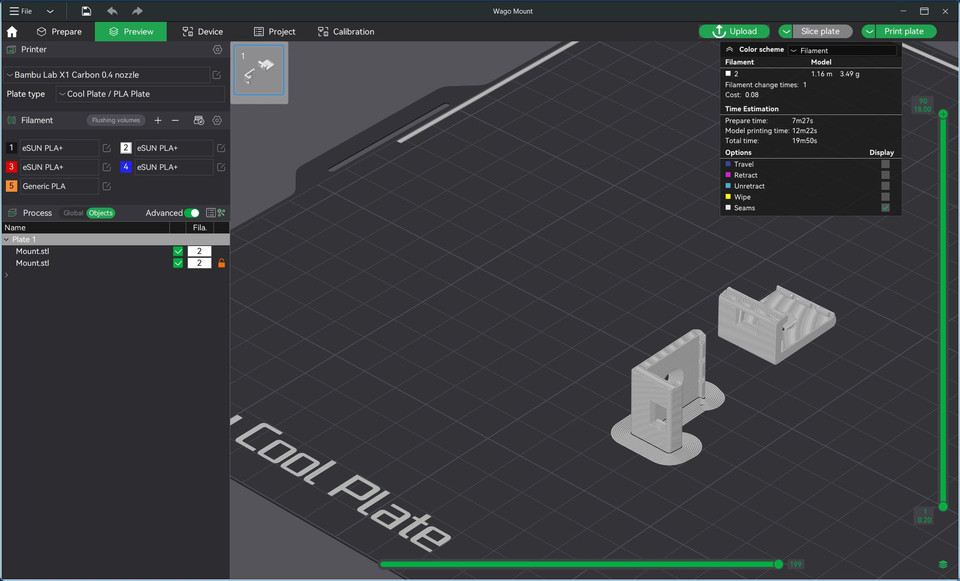Open the Color scheme Filament dropdown
Image resolution: width=960 pixels, height=581 pixels.
pyautogui.click(x=843, y=48)
